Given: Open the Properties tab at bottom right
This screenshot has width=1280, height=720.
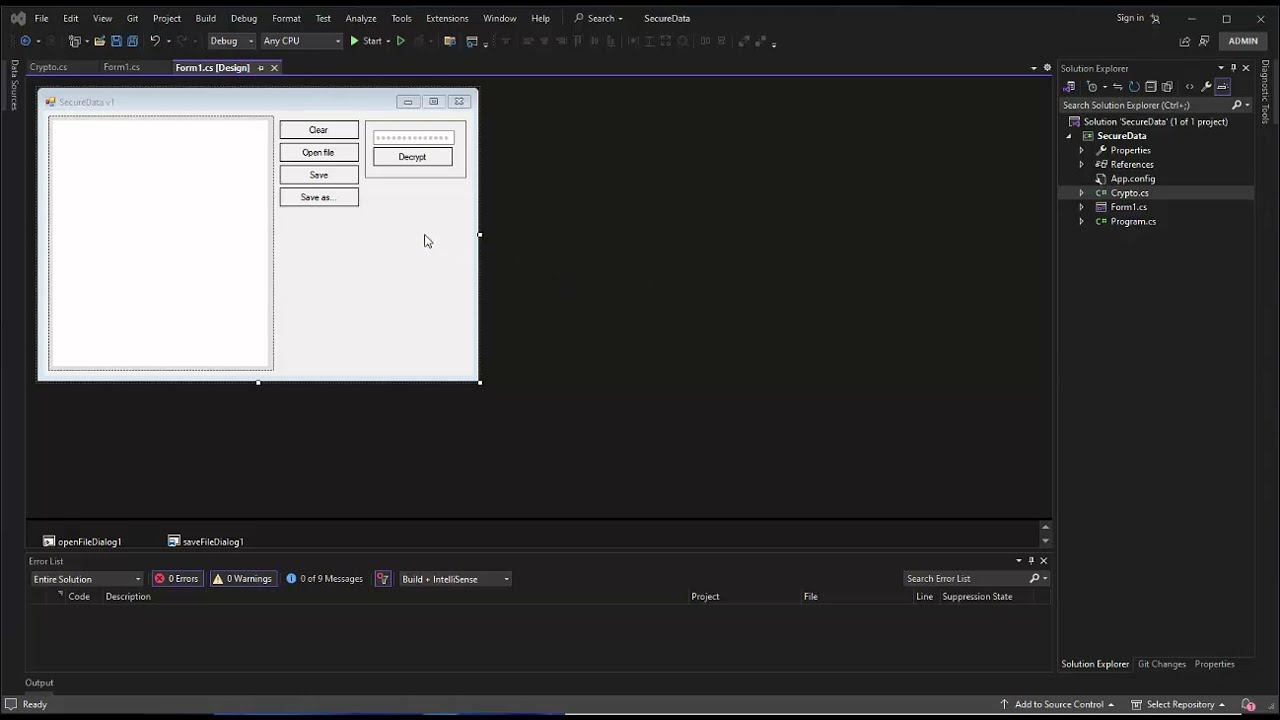Looking at the screenshot, I should [x=1214, y=664].
